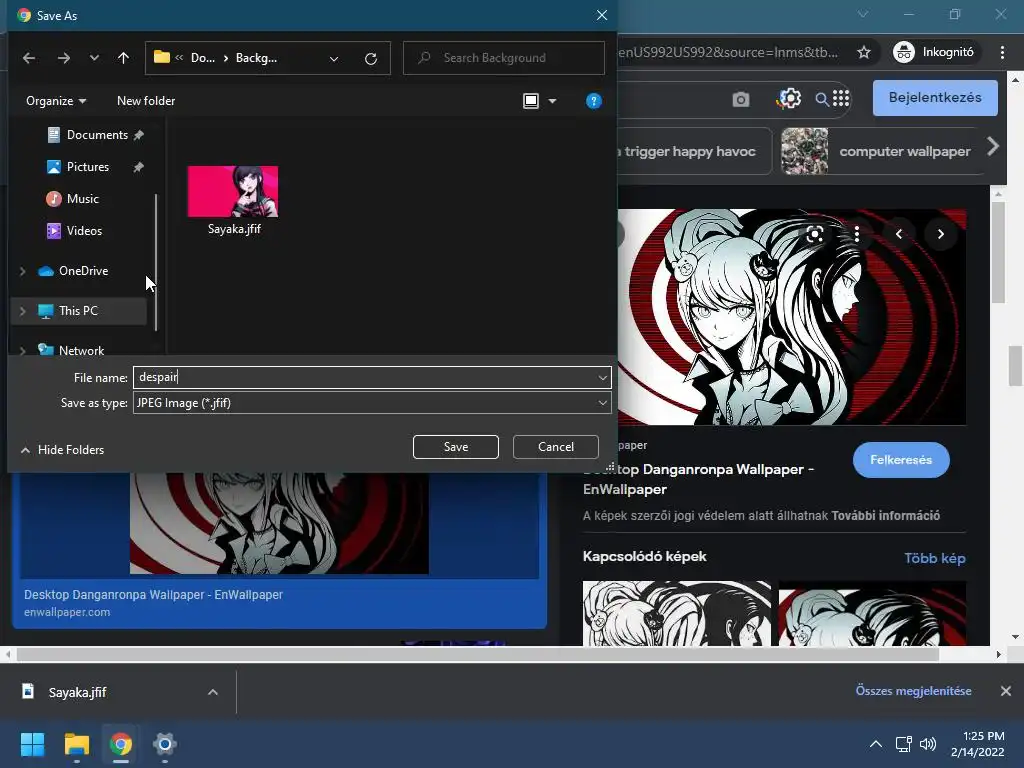Screen dimensions: 1024x768
Task: Click Bejelentkezés sign-in button
Action: 935,98
